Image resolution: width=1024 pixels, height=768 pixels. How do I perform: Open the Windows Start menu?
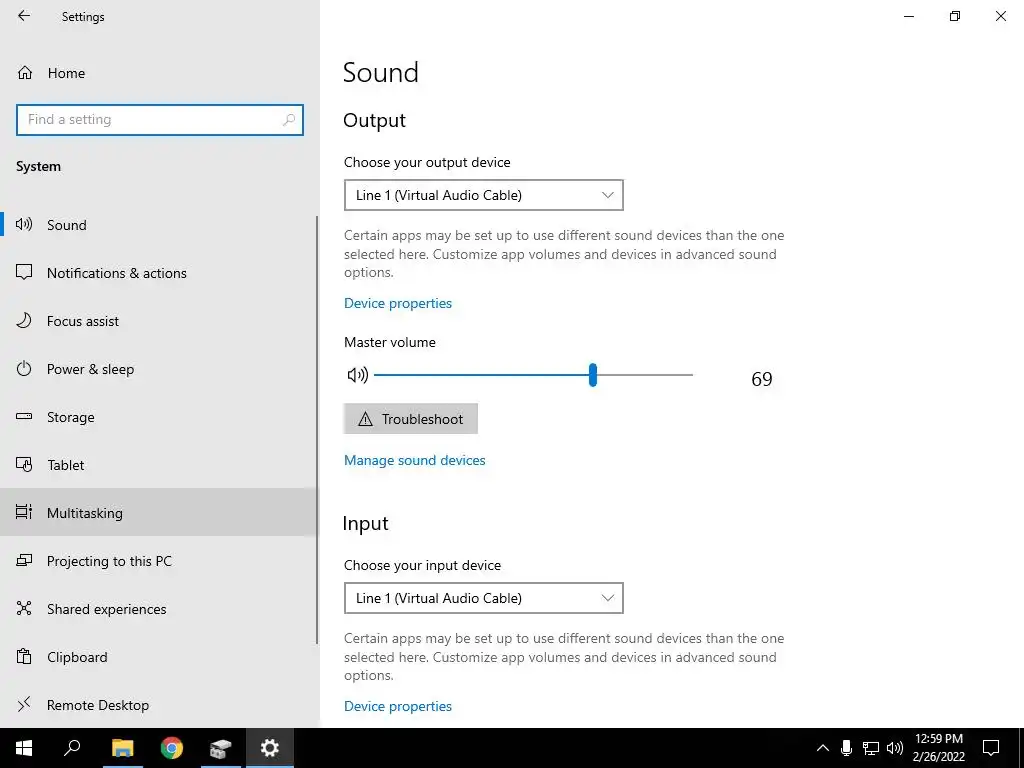[x=24, y=748]
